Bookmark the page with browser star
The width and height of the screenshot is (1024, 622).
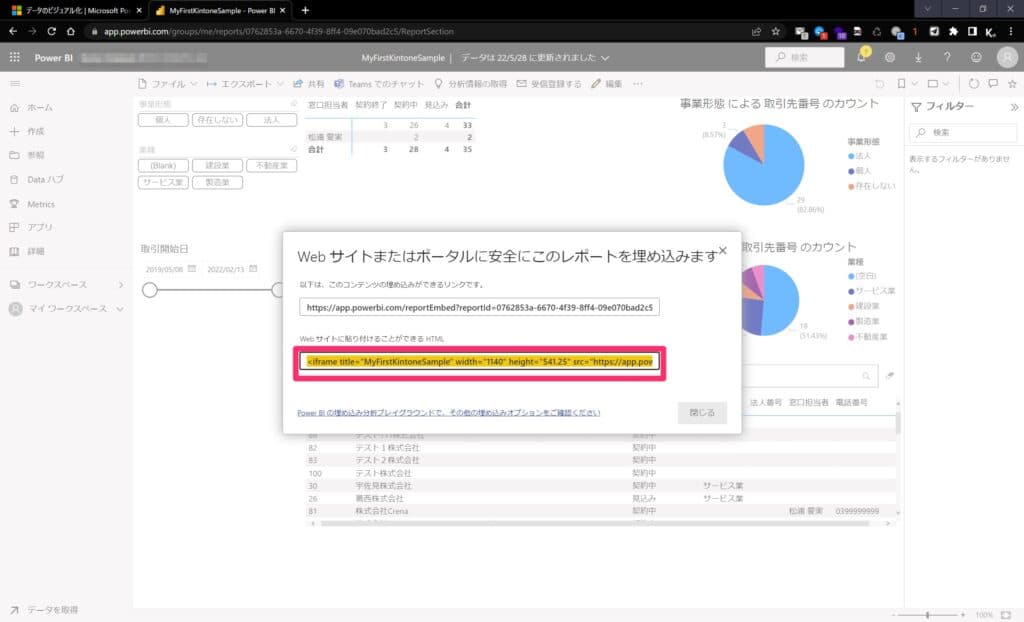click(775, 31)
